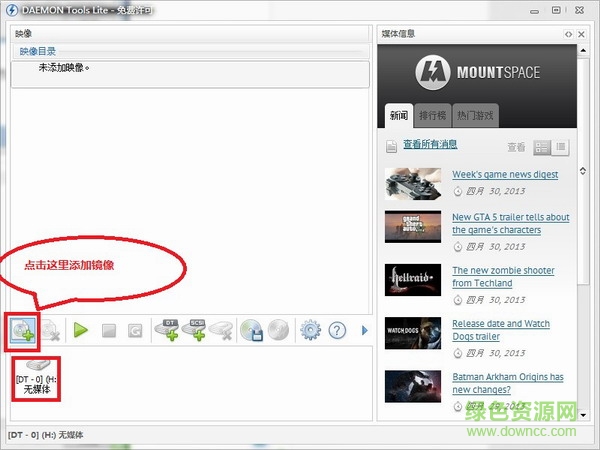Screen dimensions: 600x450
Task: Click the gray Unmount stop button
Action: (109, 331)
